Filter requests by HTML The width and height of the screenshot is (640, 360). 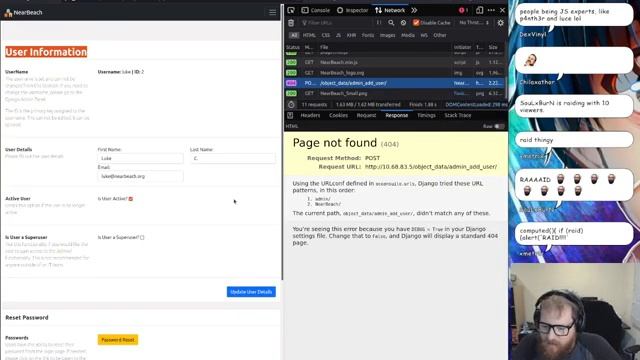pos(309,36)
